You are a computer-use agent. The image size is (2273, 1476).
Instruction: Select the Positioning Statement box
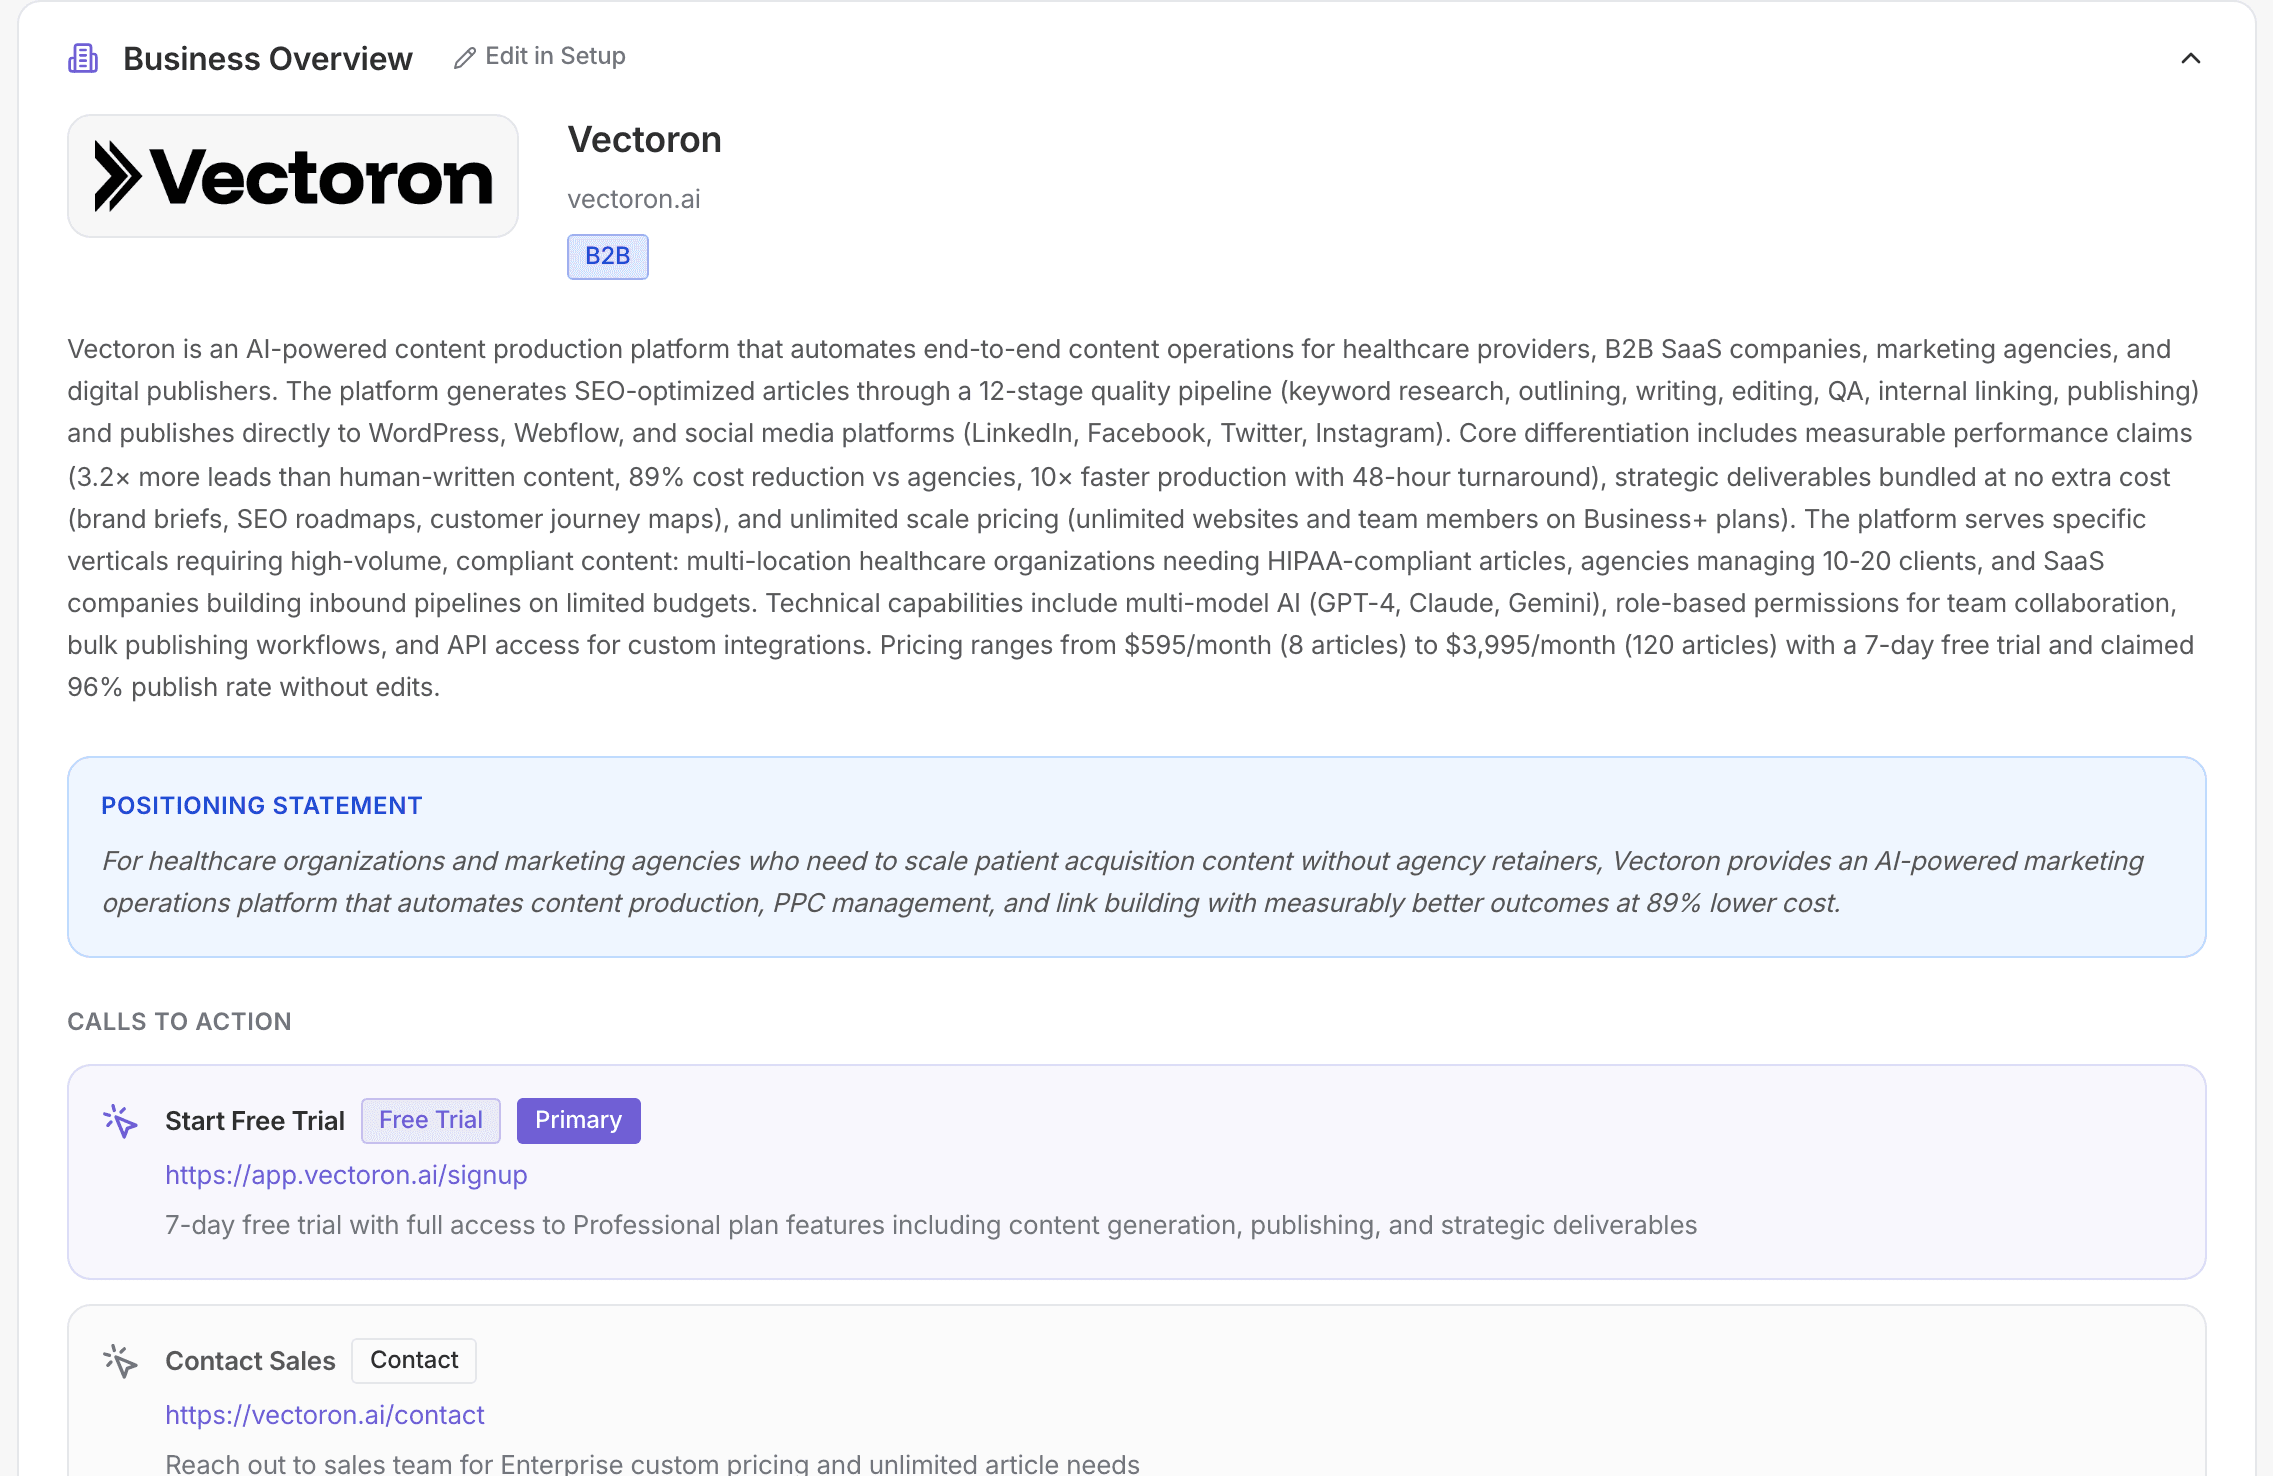click(1135, 857)
